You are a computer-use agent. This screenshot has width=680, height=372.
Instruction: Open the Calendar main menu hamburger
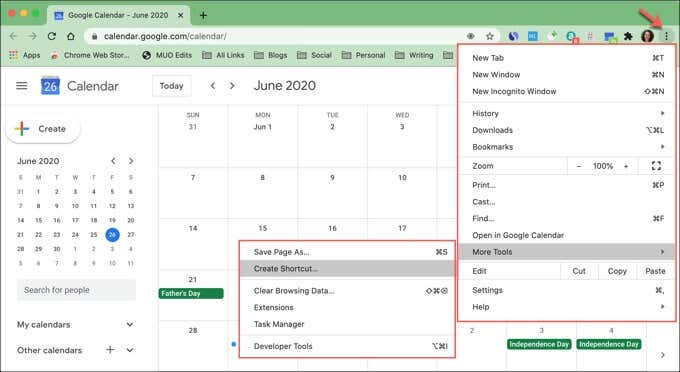coord(22,86)
